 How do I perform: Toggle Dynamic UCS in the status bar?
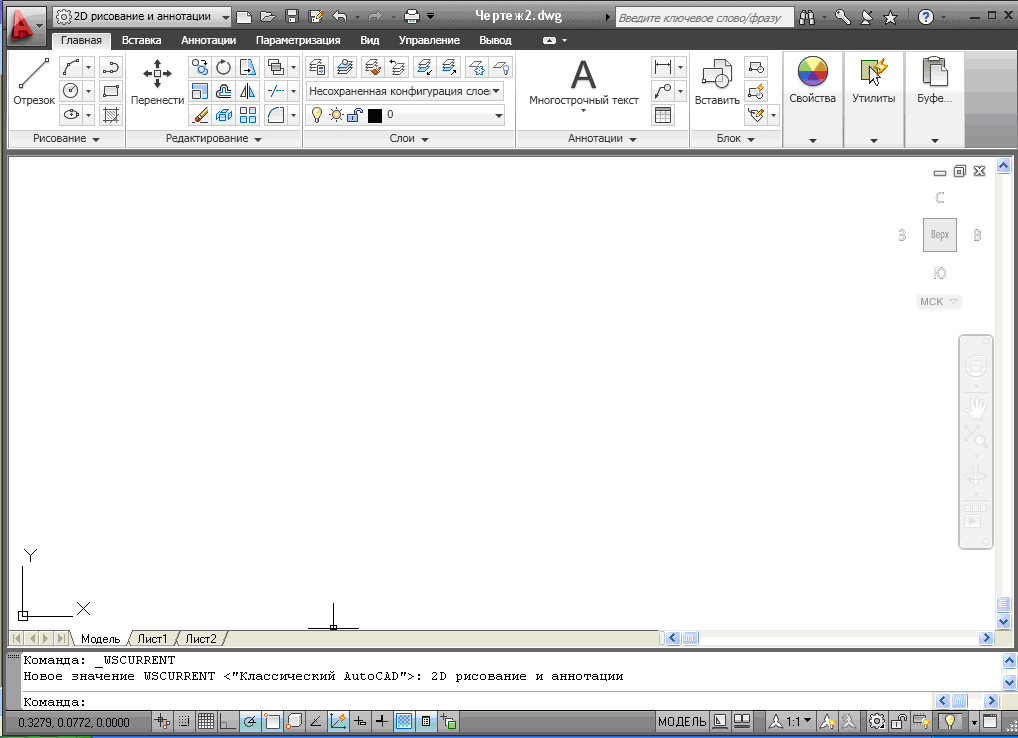pyautogui.click(x=338, y=721)
